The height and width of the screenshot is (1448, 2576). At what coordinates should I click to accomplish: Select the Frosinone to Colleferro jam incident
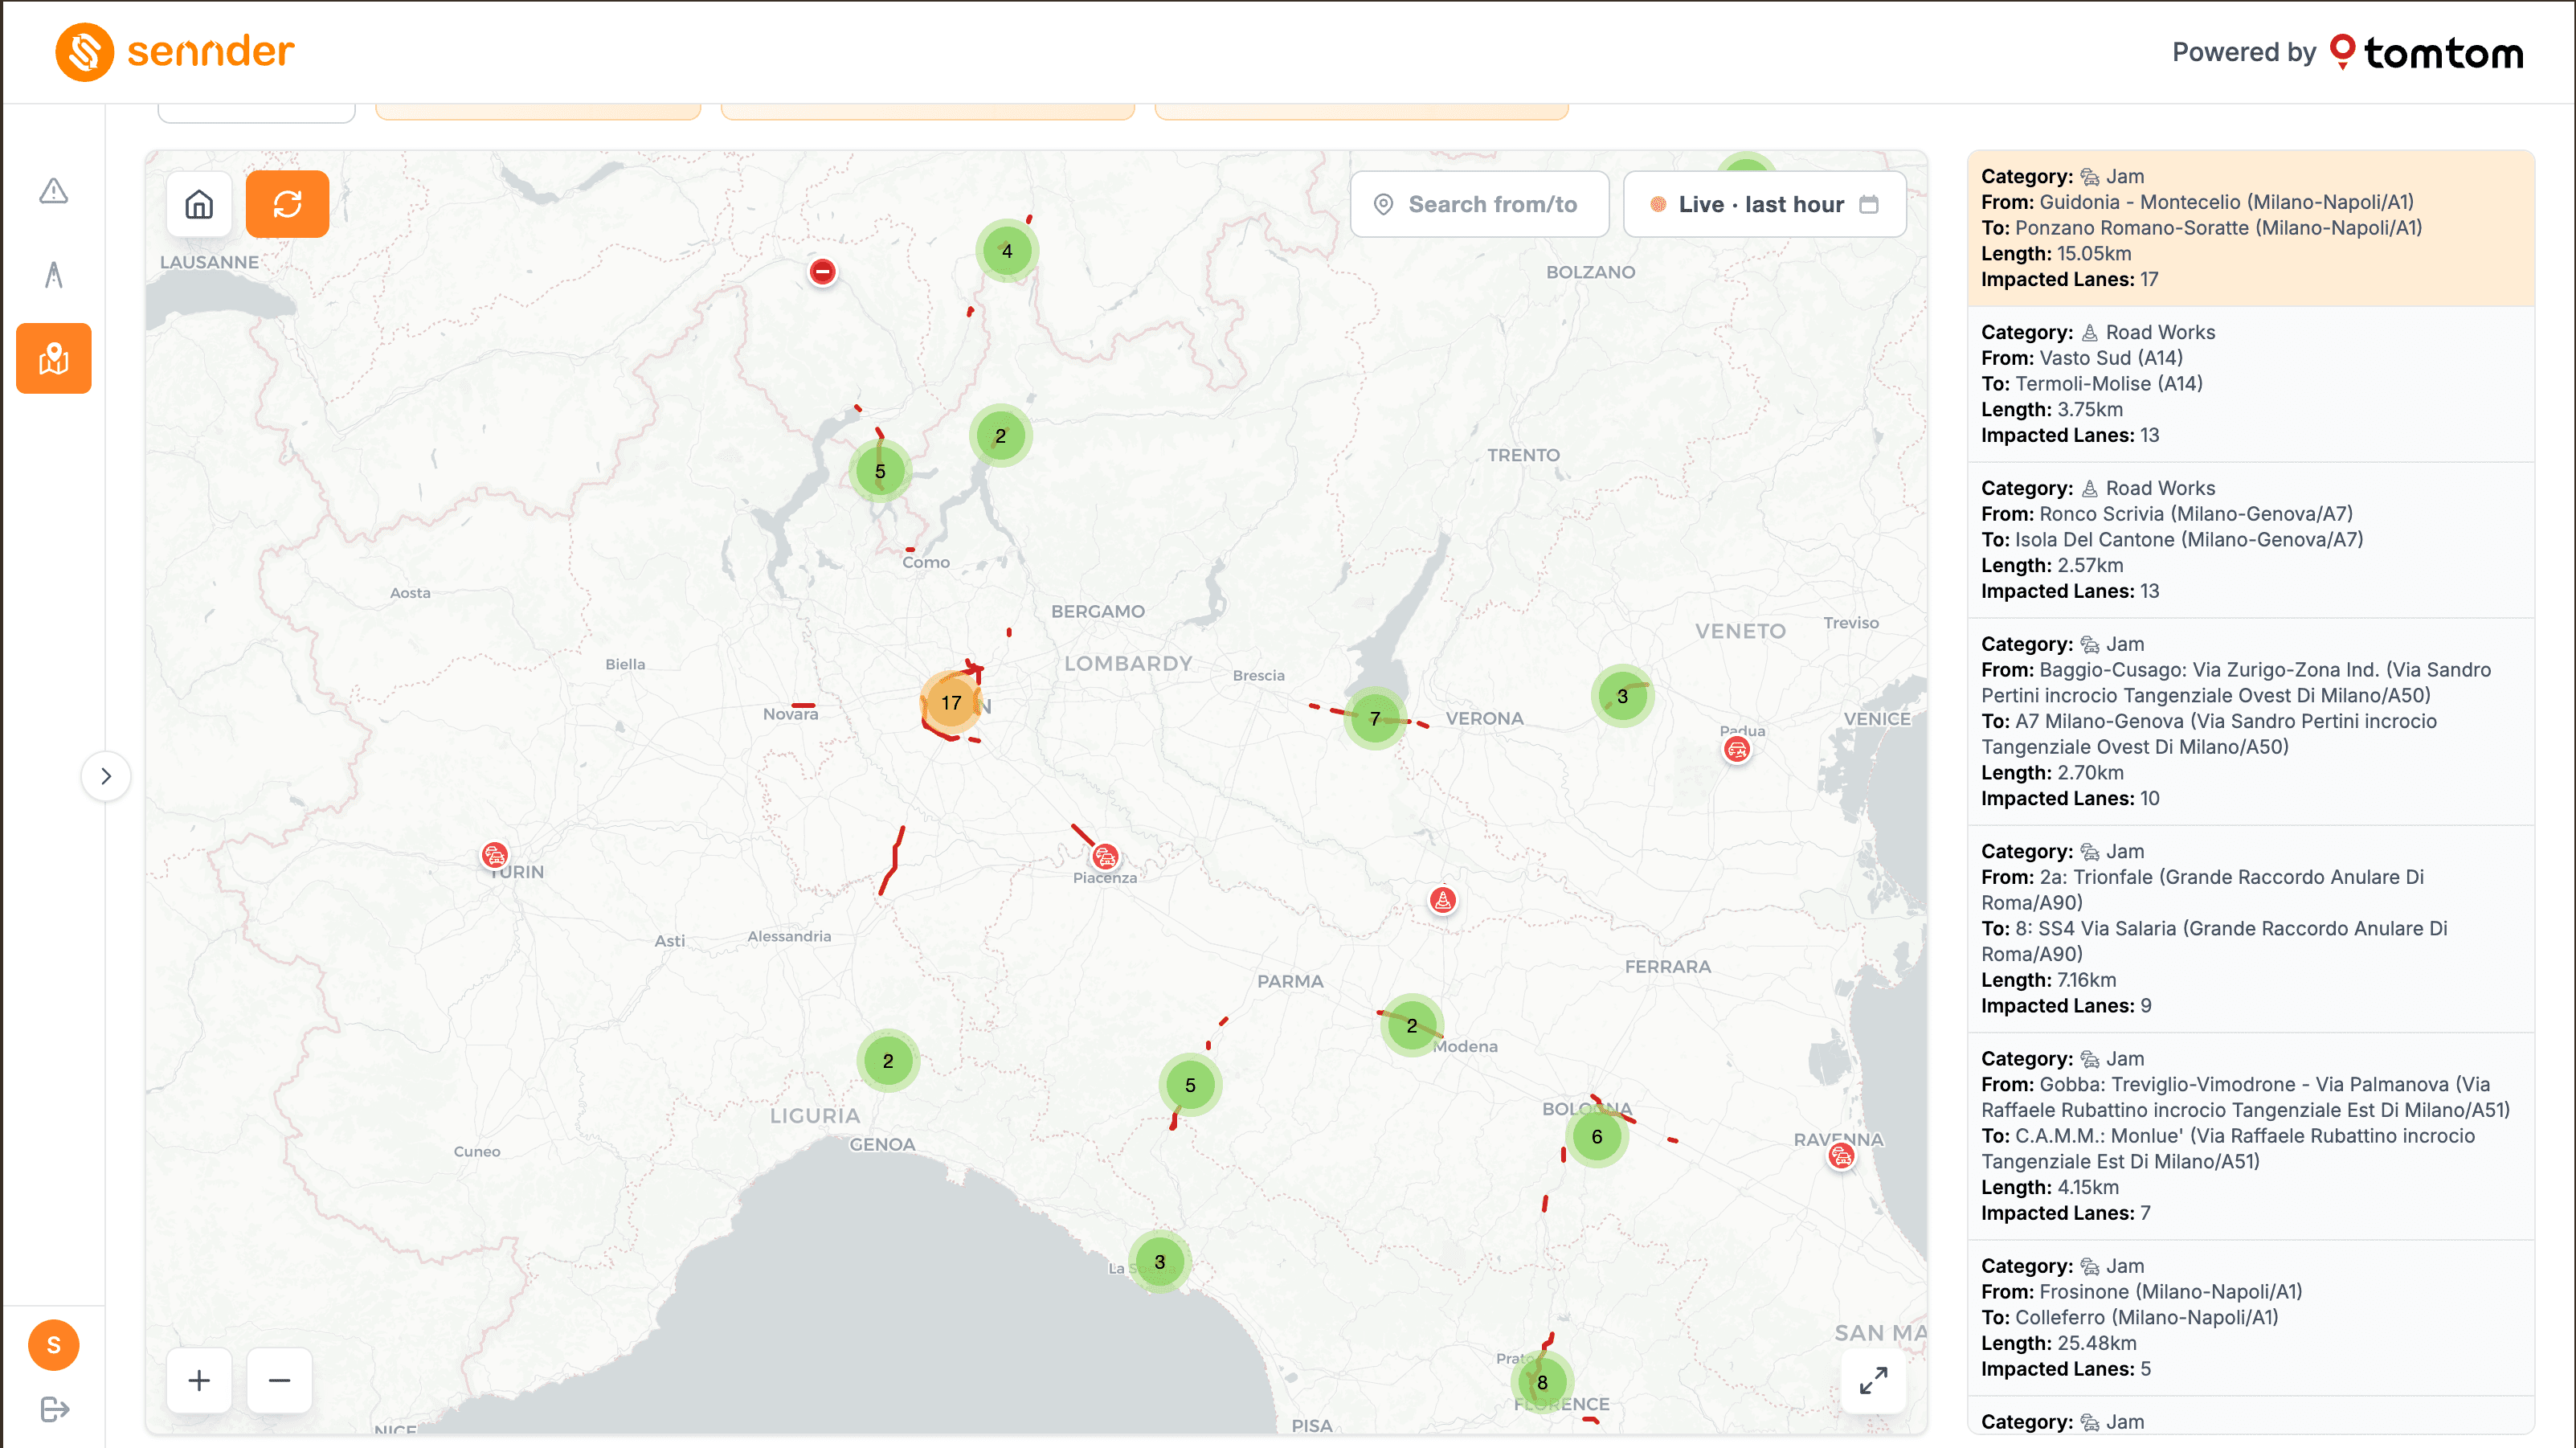click(x=2250, y=1318)
